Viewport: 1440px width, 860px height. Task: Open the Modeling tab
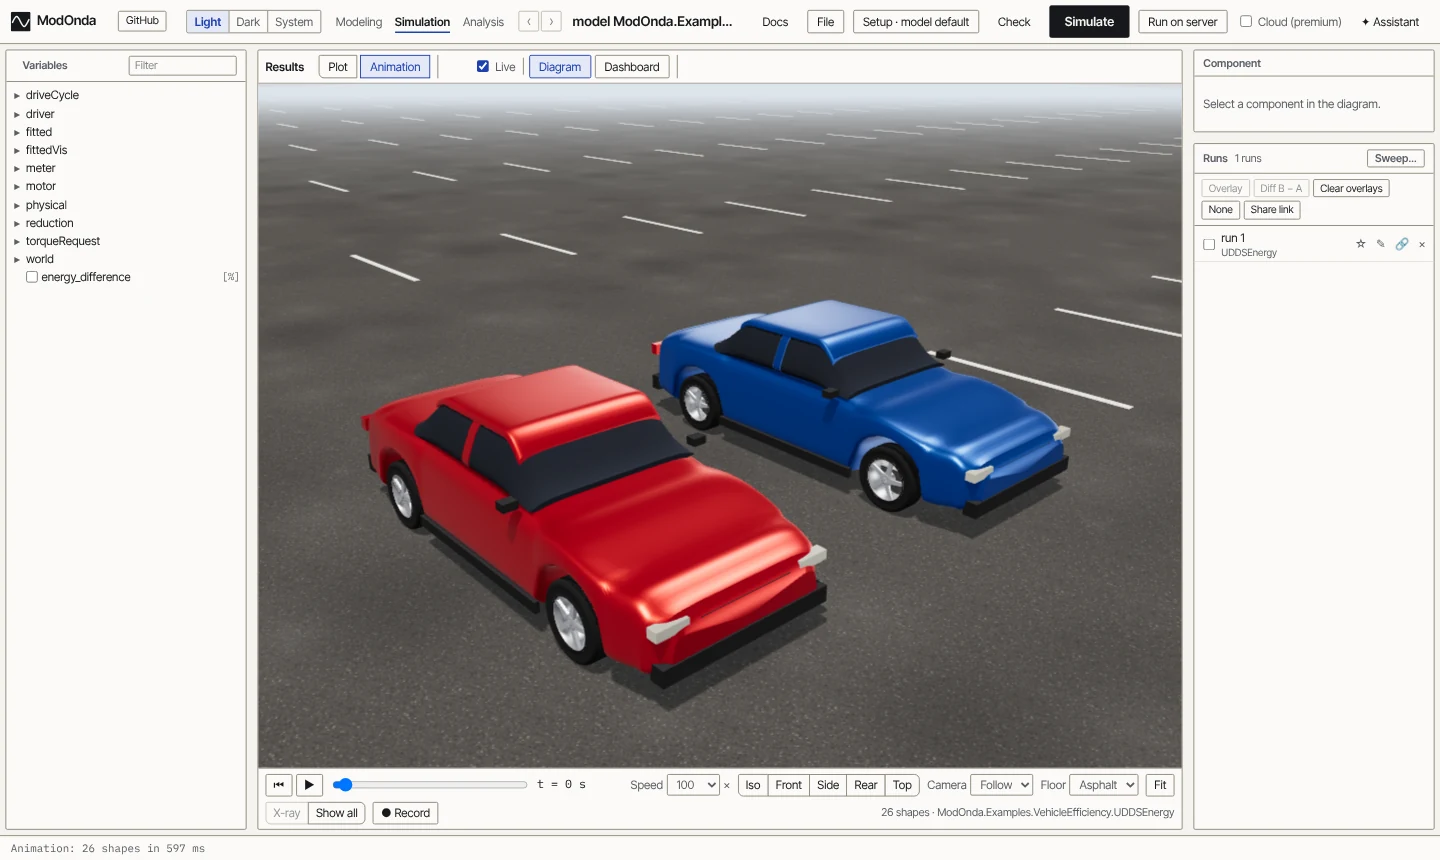click(x=359, y=22)
